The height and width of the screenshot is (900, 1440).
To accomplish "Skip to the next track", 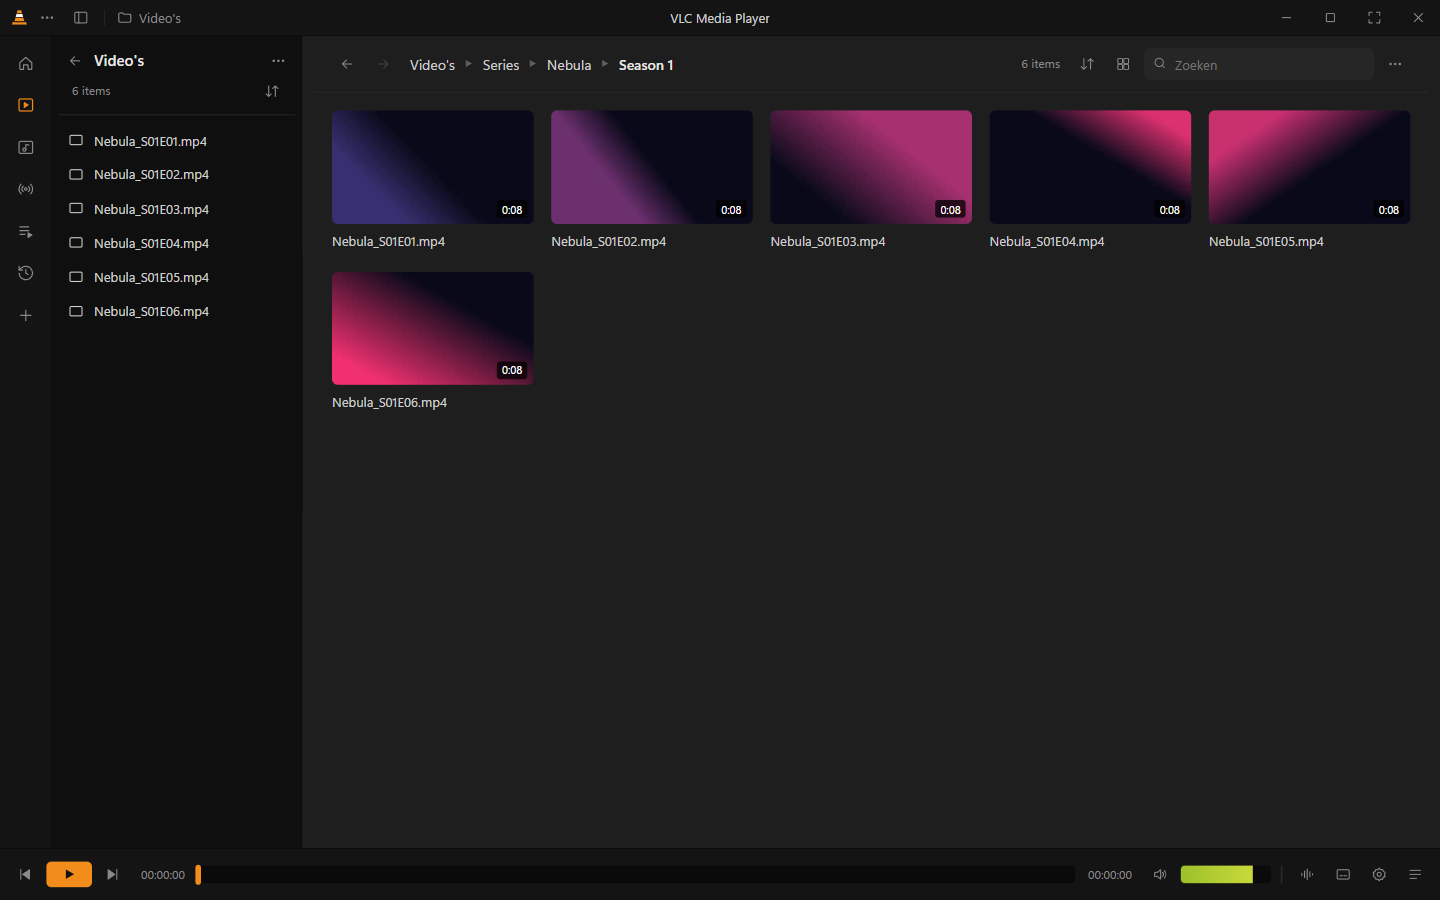I will click(112, 874).
